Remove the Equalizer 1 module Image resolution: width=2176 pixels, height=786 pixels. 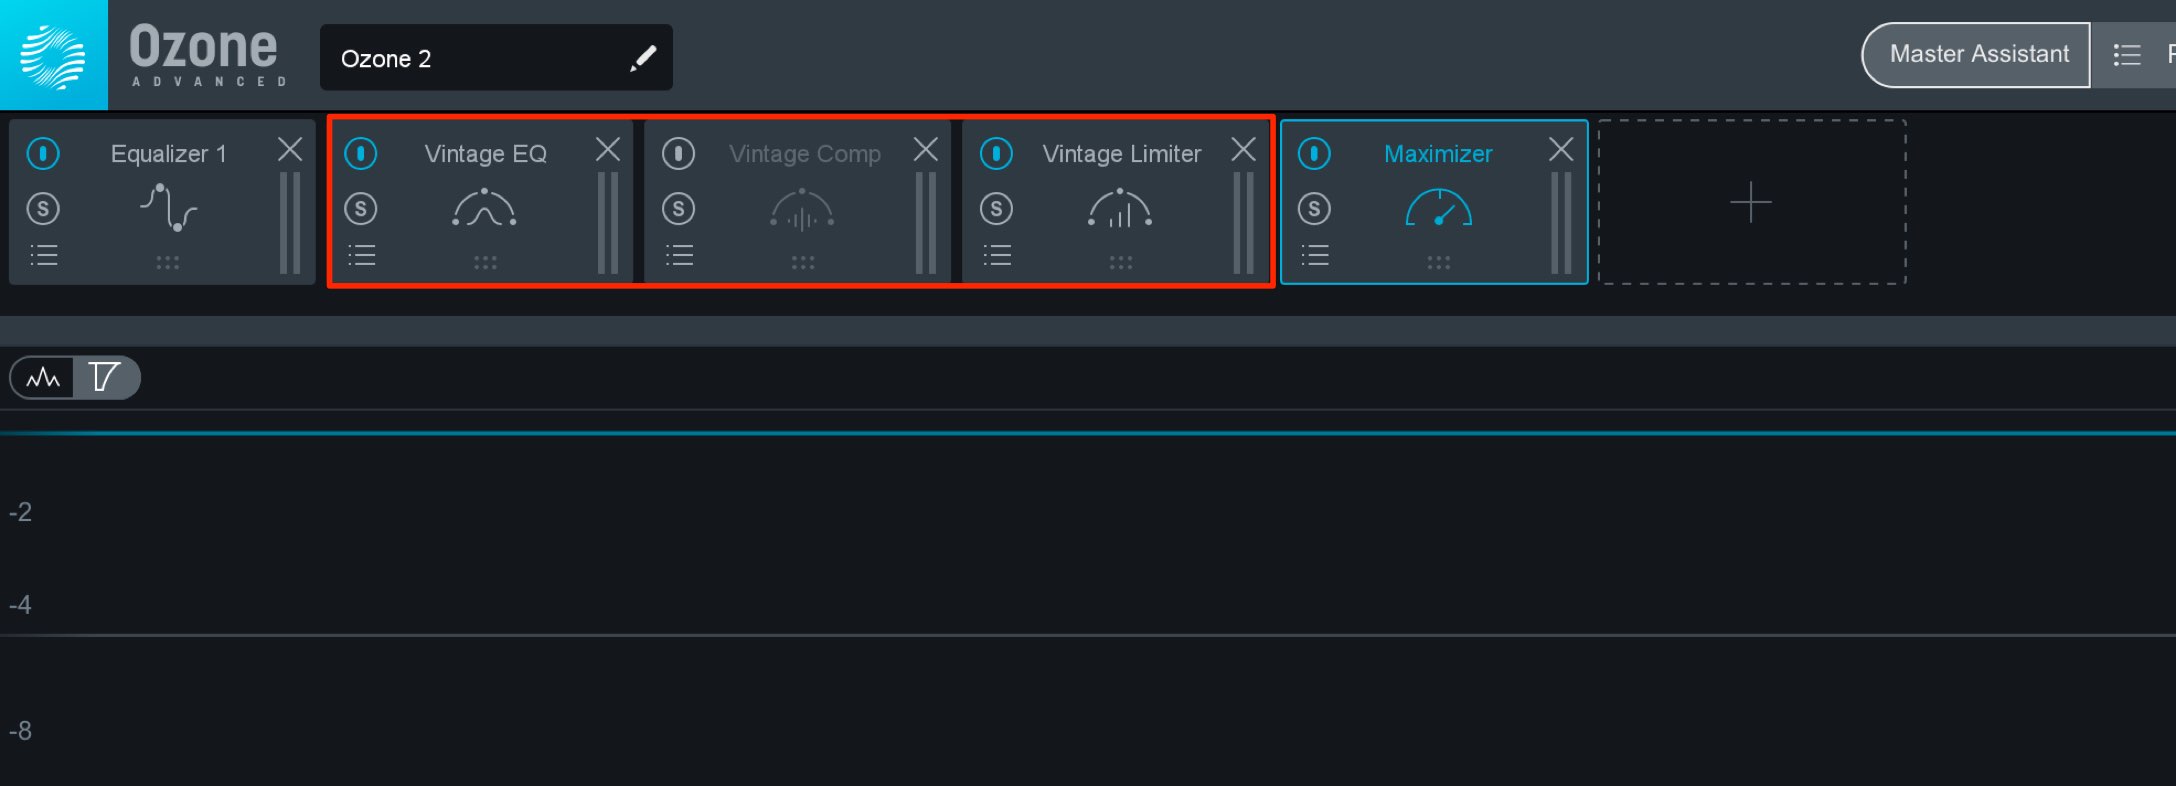point(290,149)
